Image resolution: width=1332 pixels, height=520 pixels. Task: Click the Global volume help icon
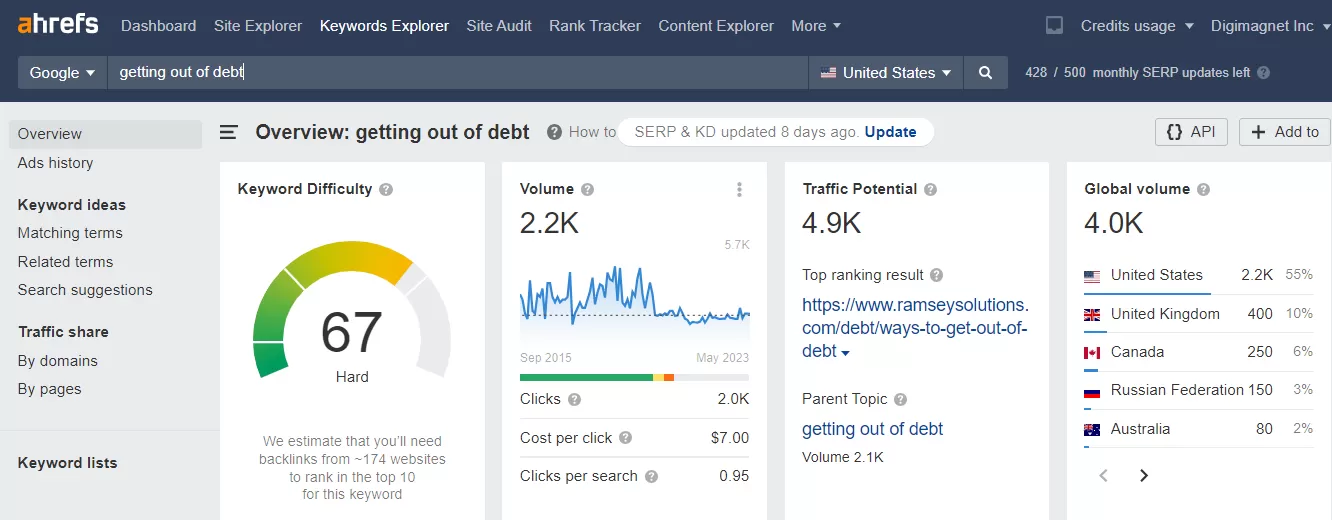coord(1204,189)
